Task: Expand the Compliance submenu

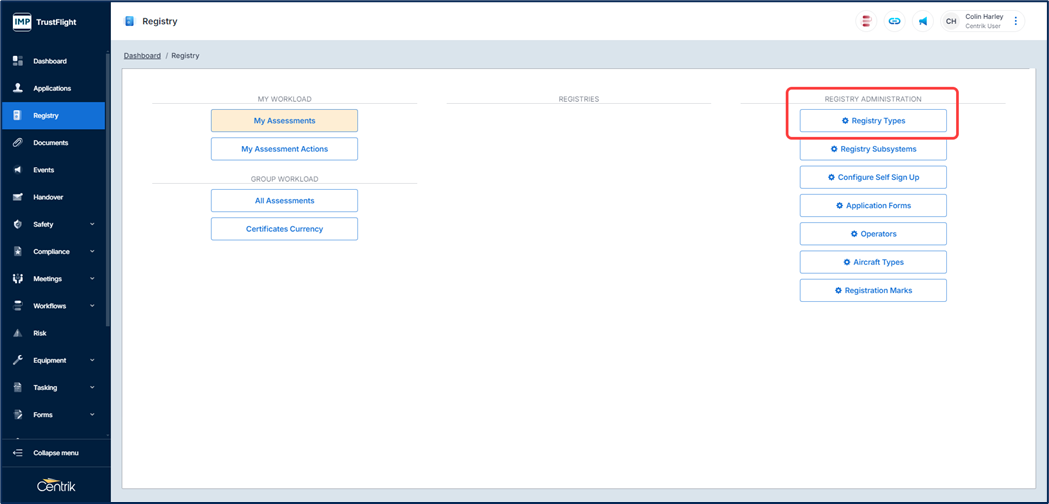Action: click(x=92, y=252)
